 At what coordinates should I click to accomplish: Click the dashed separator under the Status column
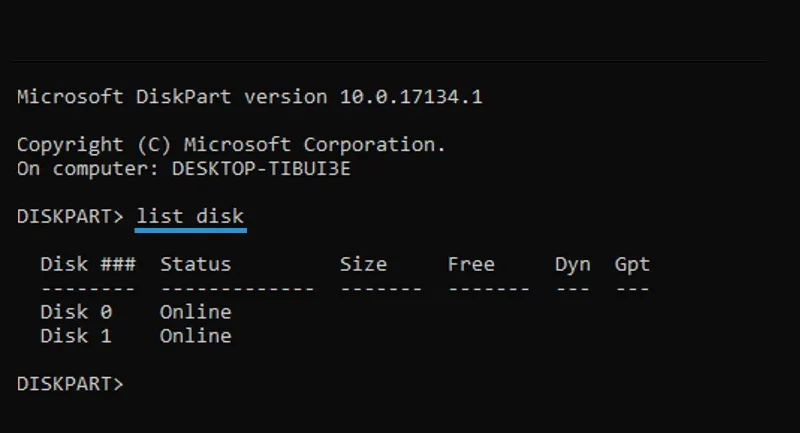237,289
